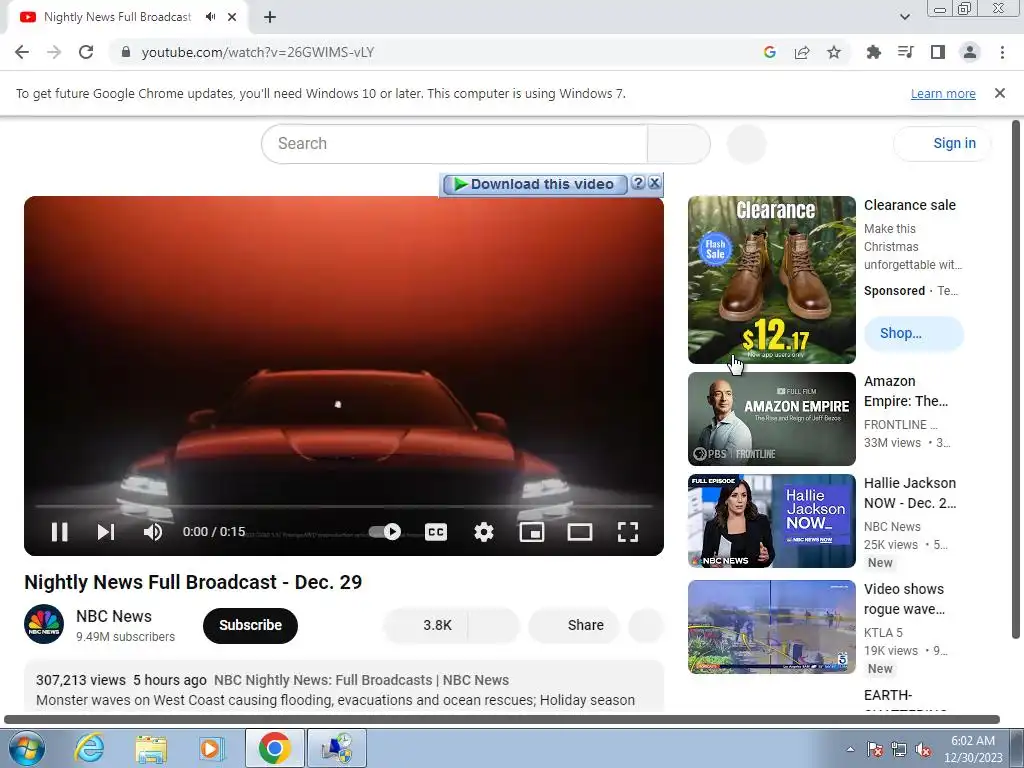Pause the video with the pause button

[59, 532]
